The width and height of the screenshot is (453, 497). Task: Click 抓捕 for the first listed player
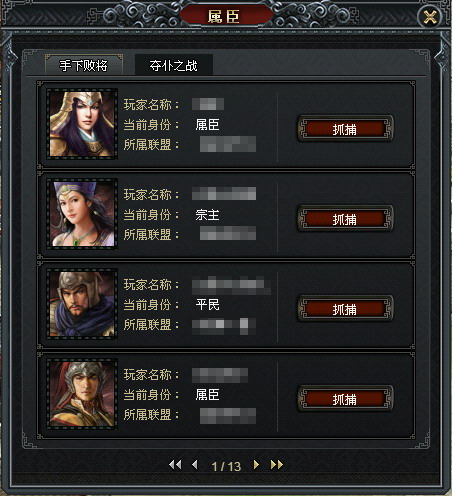click(x=345, y=129)
